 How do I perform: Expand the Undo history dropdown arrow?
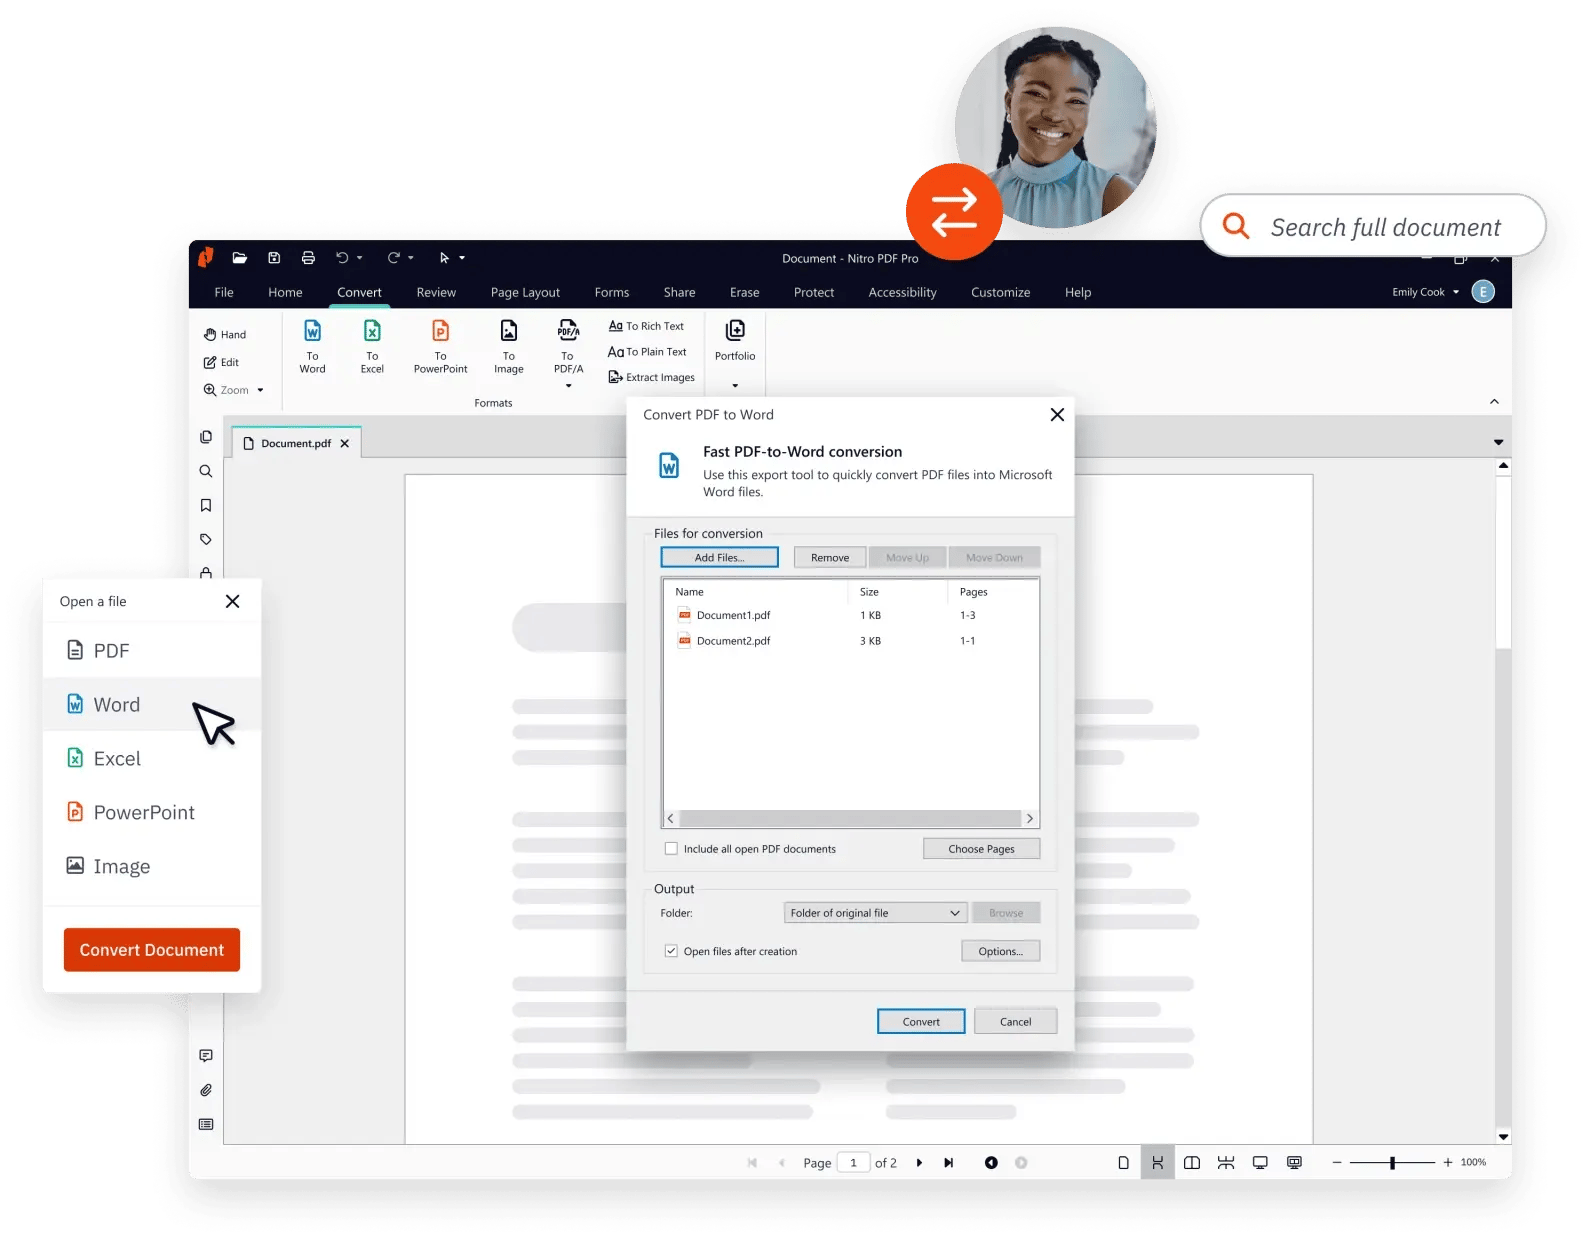tap(360, 258)
